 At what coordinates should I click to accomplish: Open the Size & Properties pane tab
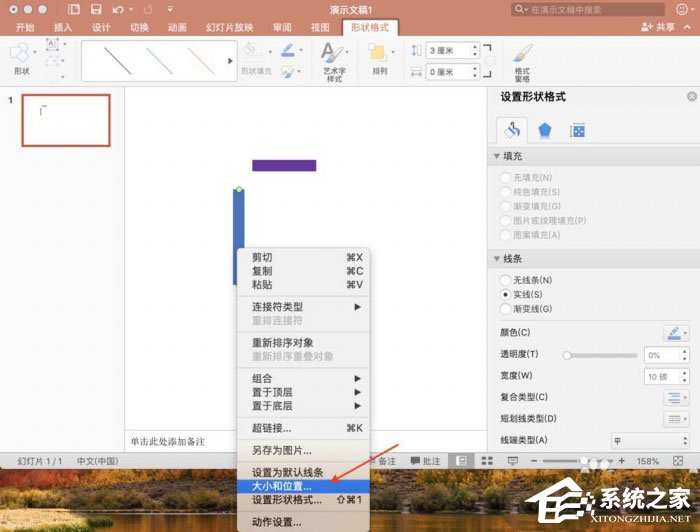point(577,131)
